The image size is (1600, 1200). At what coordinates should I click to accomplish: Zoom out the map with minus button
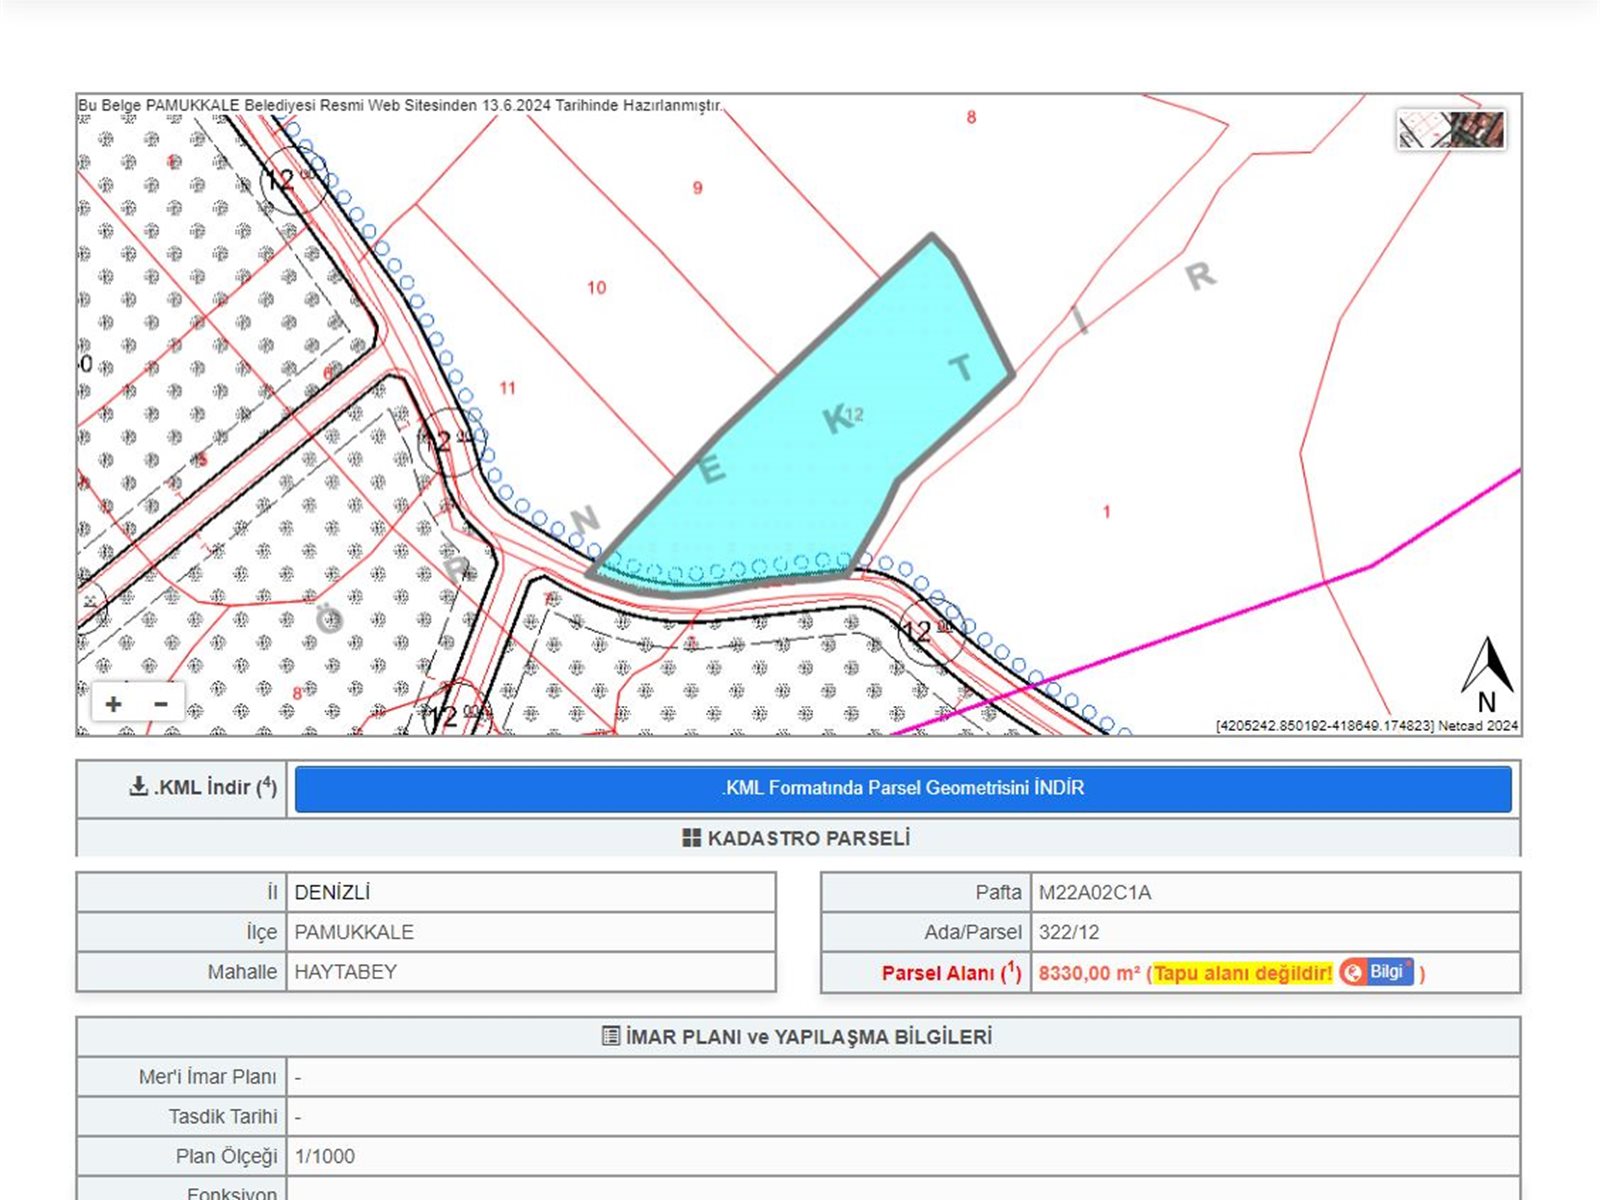point(161,704)
